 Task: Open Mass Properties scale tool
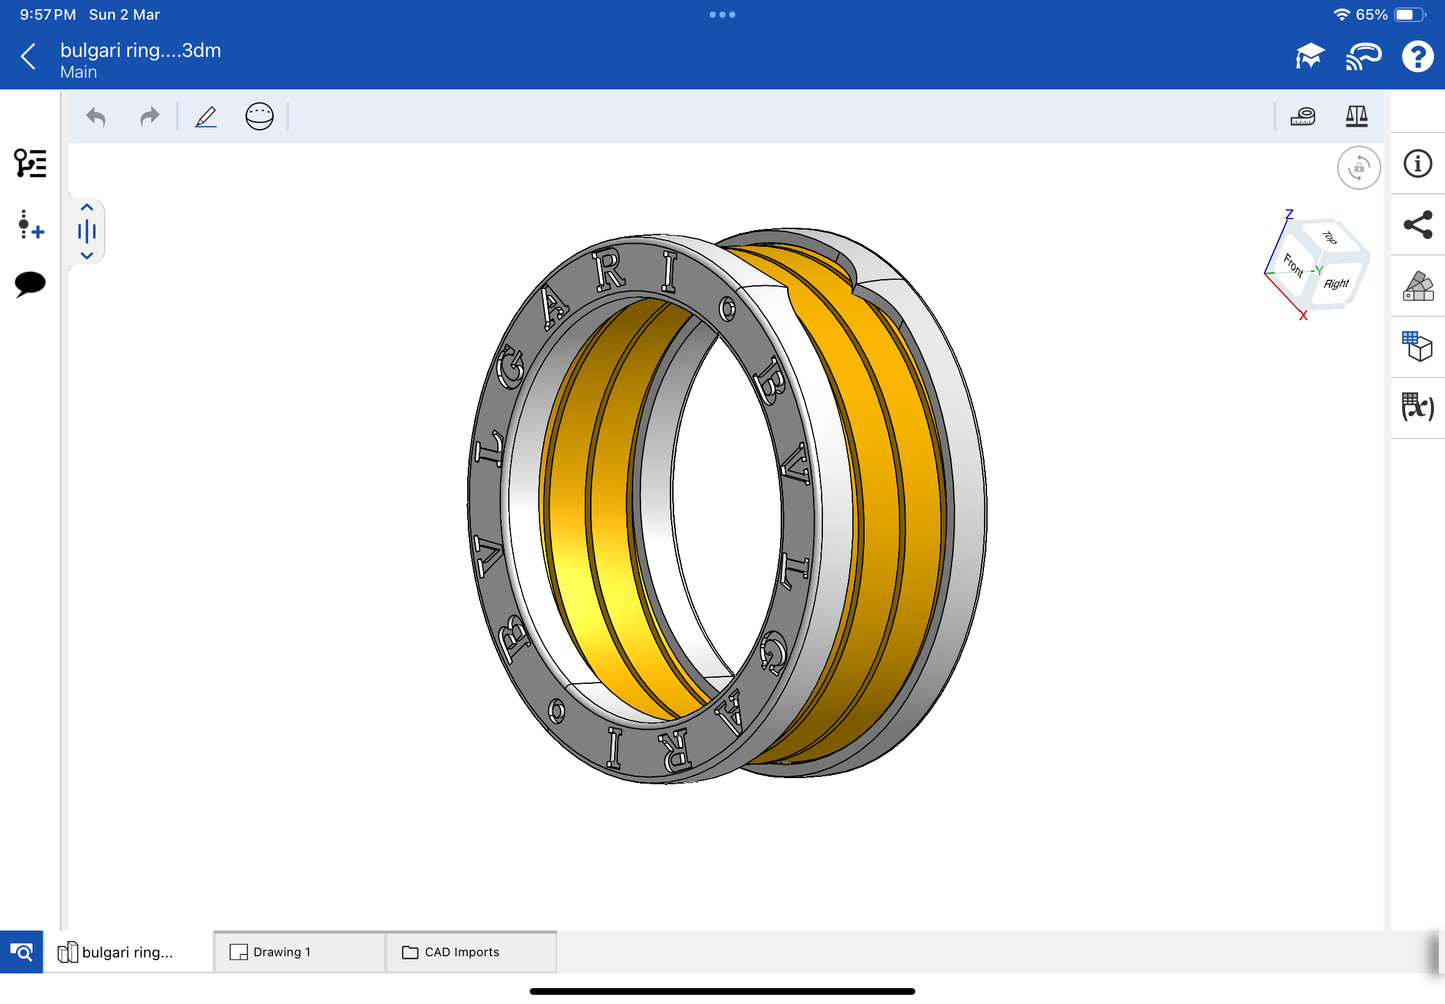coord(1356,117)
